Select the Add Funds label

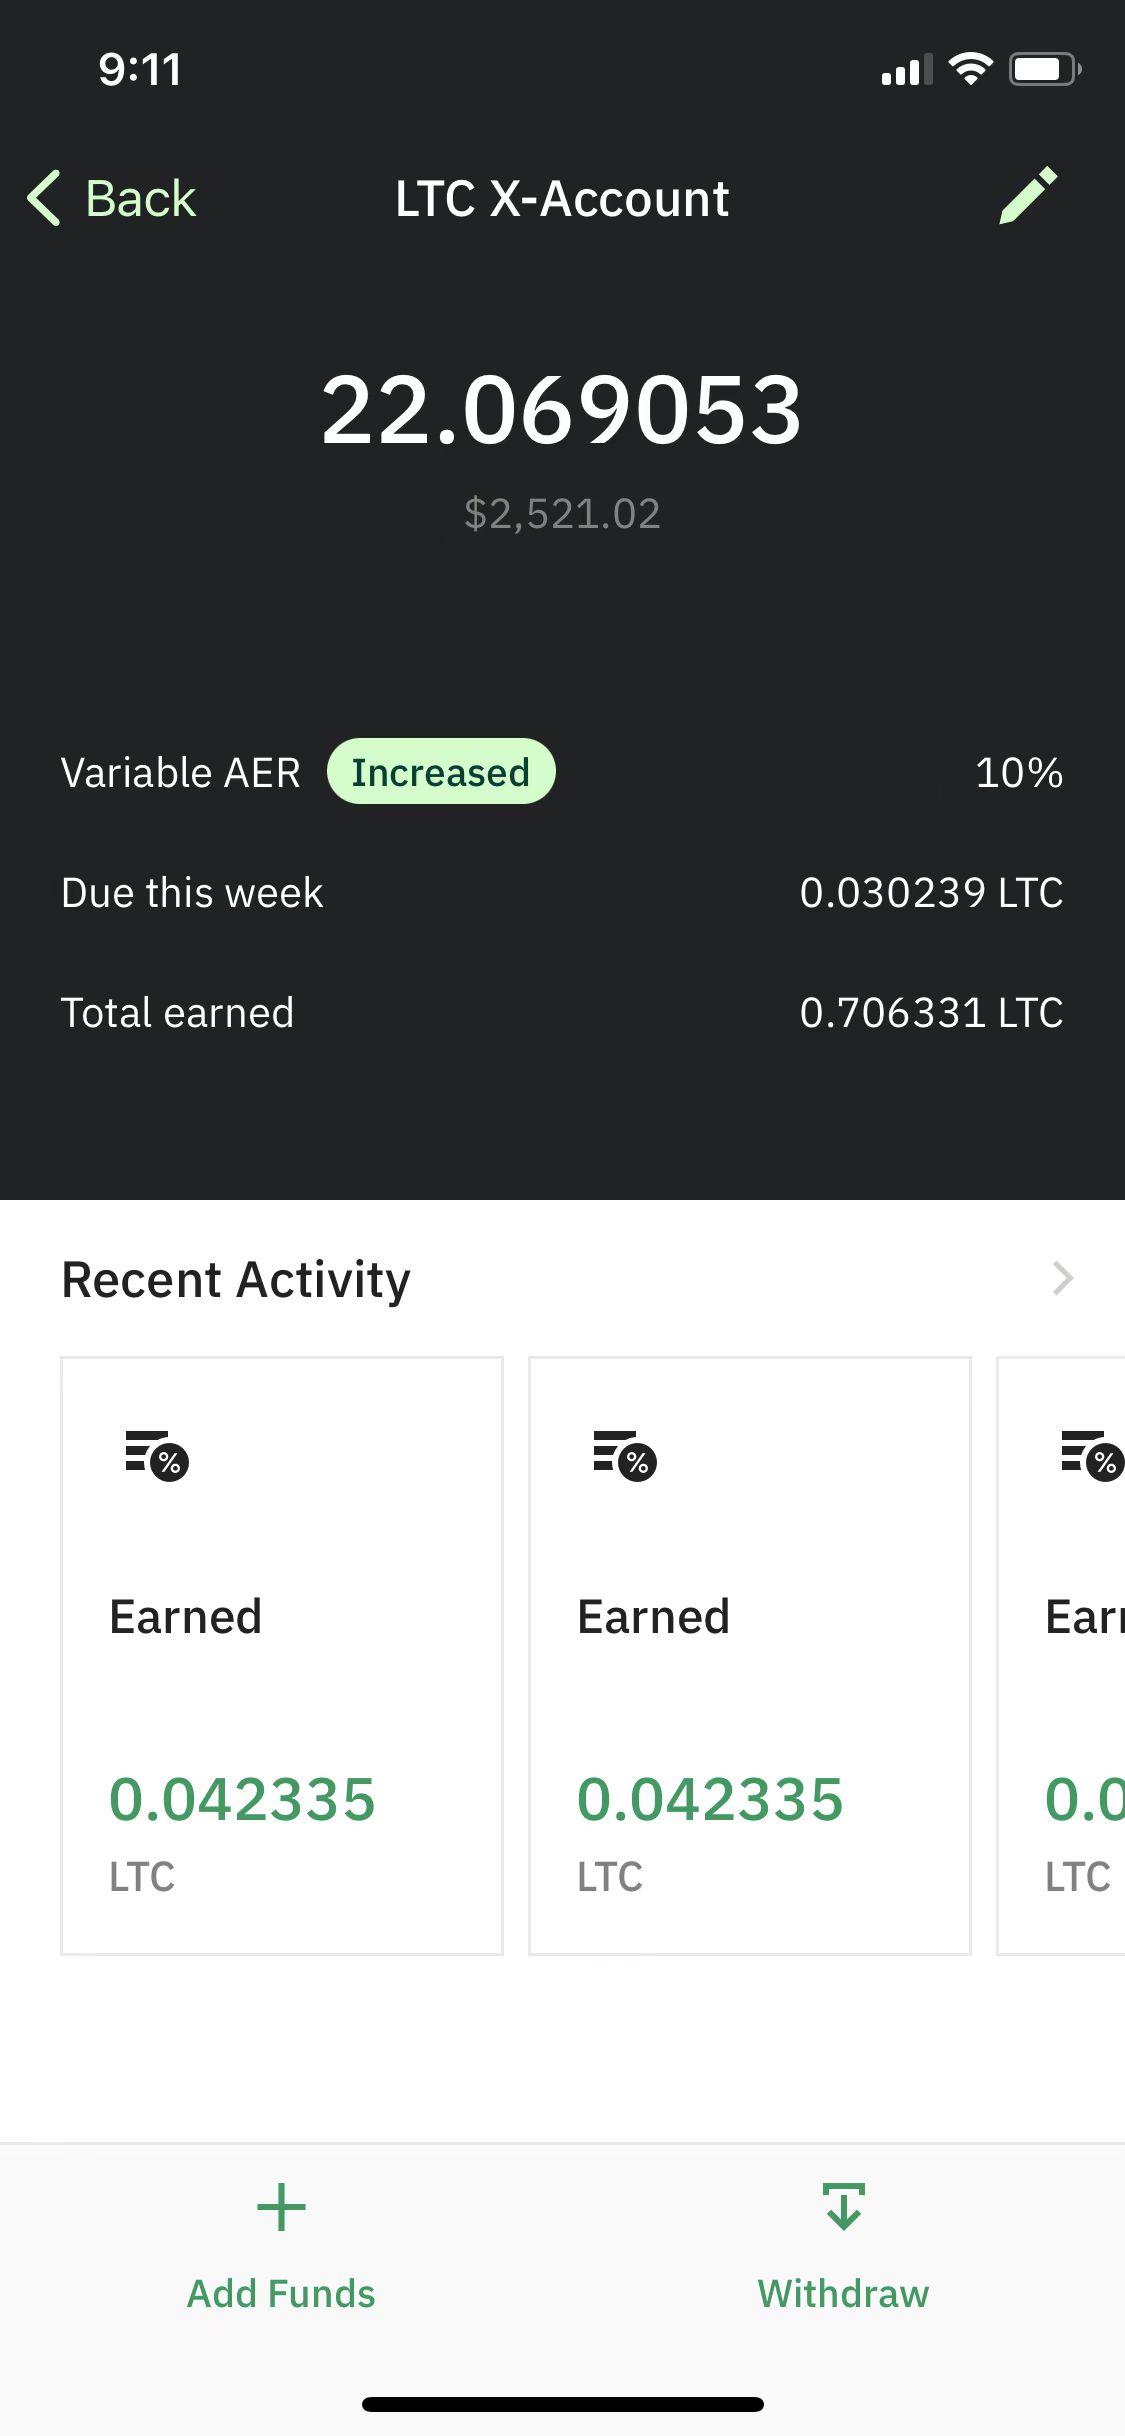[x=281, y=2293]
